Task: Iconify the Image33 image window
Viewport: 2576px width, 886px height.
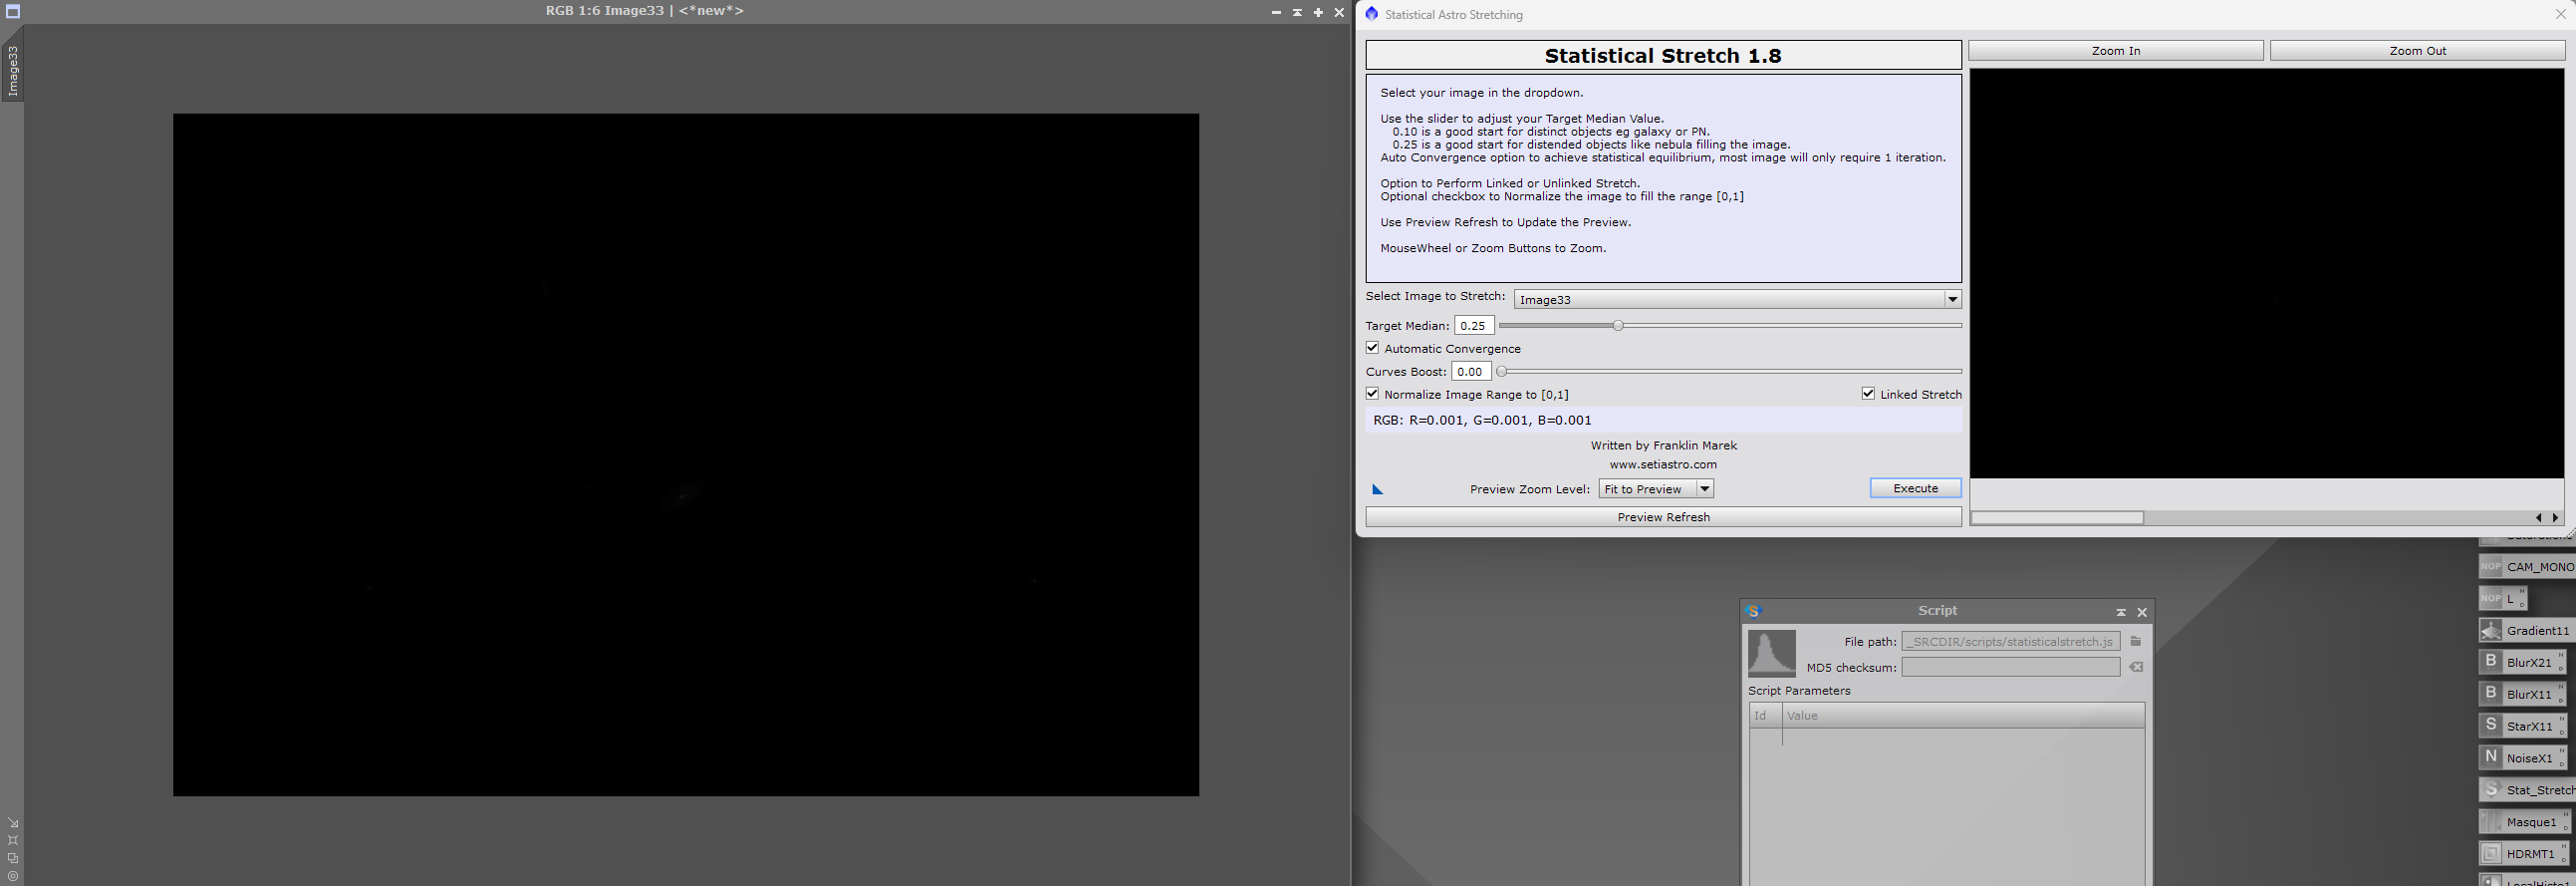Action: 1276,12
